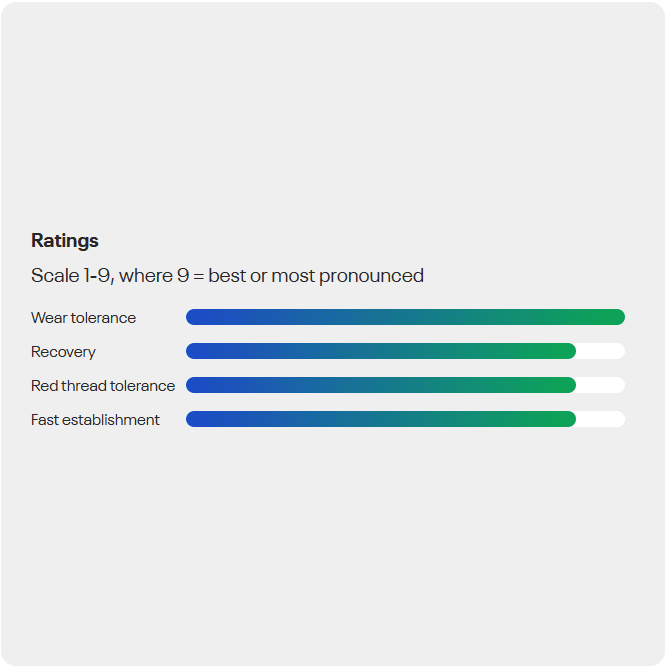The height and width of the screenshot is (667, 666).
Task: Click the blue left start of Wear tolerance bar
Action: (197, 317)
